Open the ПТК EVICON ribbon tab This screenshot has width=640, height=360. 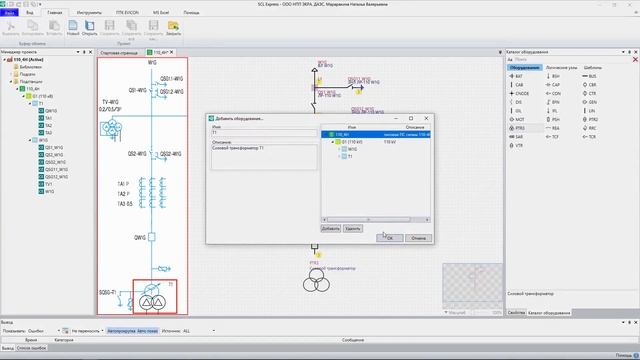tap(127, 13)
